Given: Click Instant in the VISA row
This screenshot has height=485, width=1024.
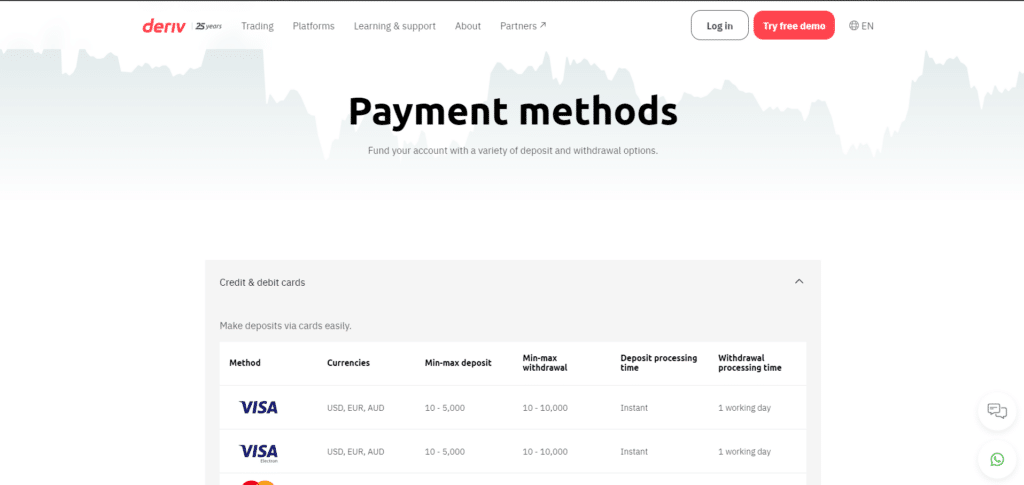Looking at the screenshot, I should (x=634, y=408).
